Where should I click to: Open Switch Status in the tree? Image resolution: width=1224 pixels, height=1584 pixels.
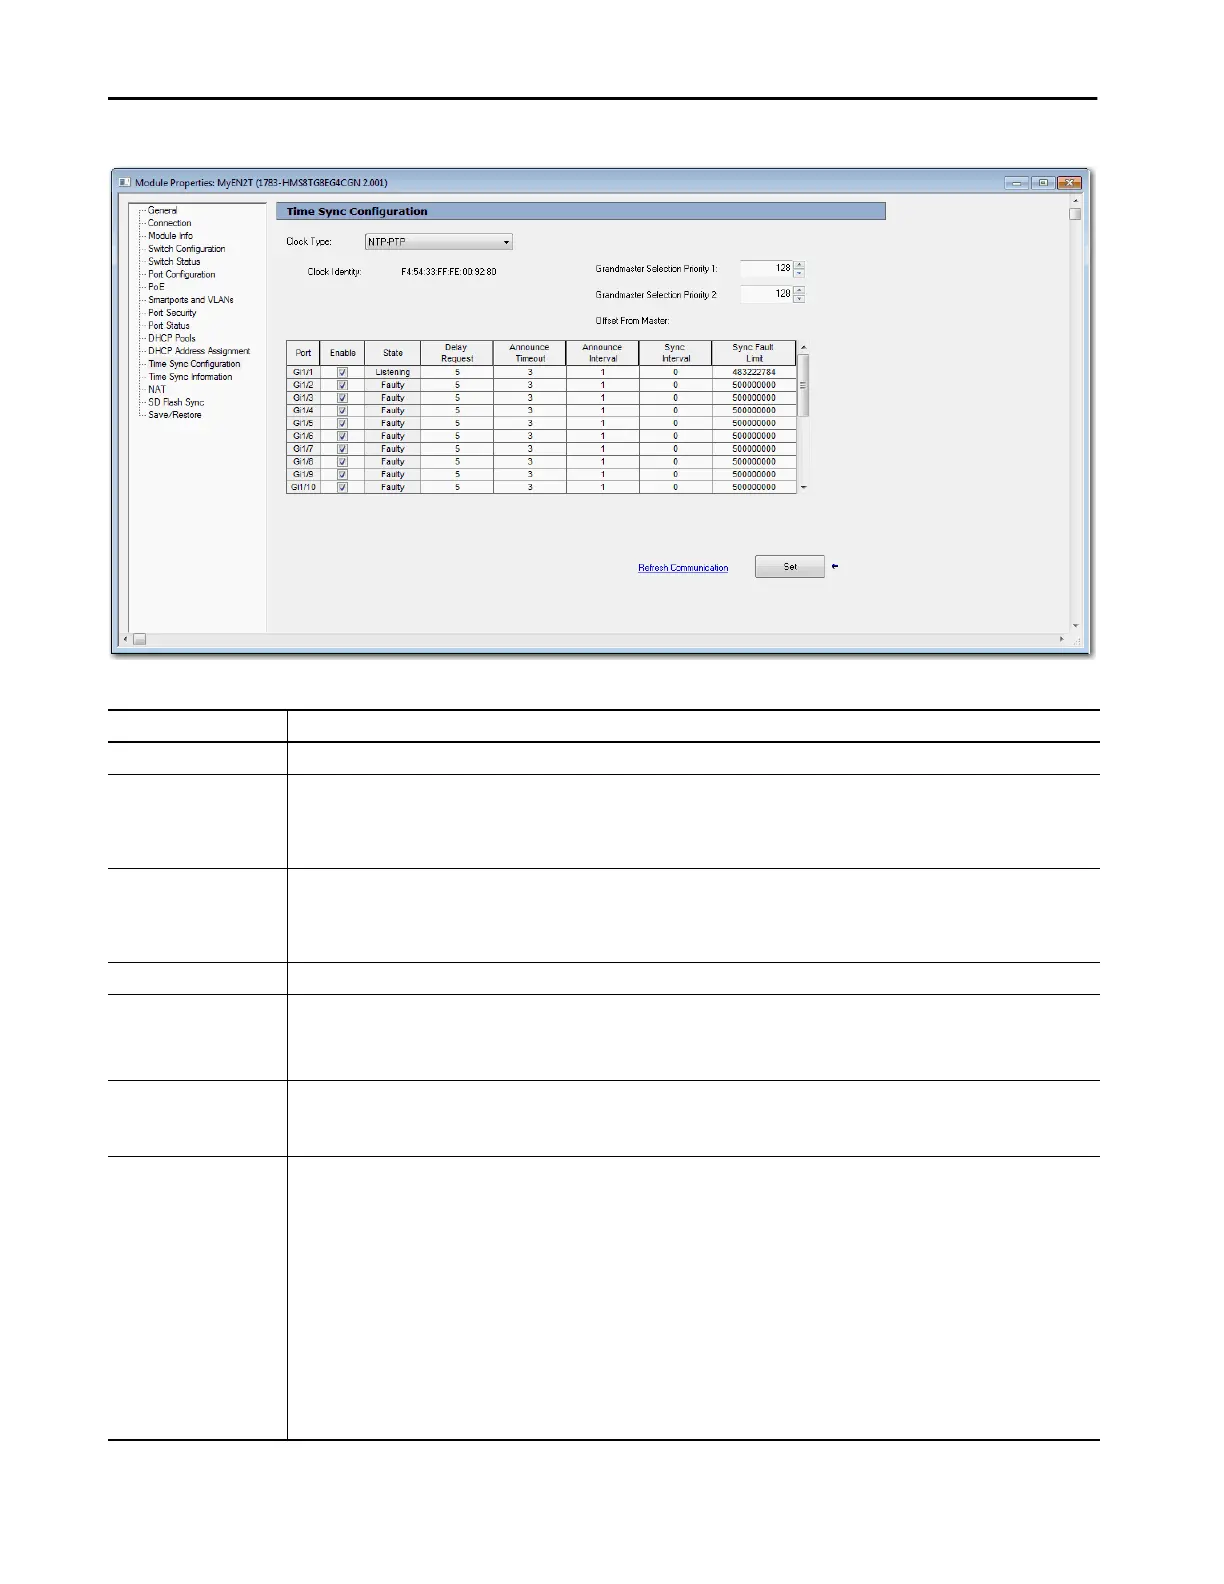pos(174,262)
